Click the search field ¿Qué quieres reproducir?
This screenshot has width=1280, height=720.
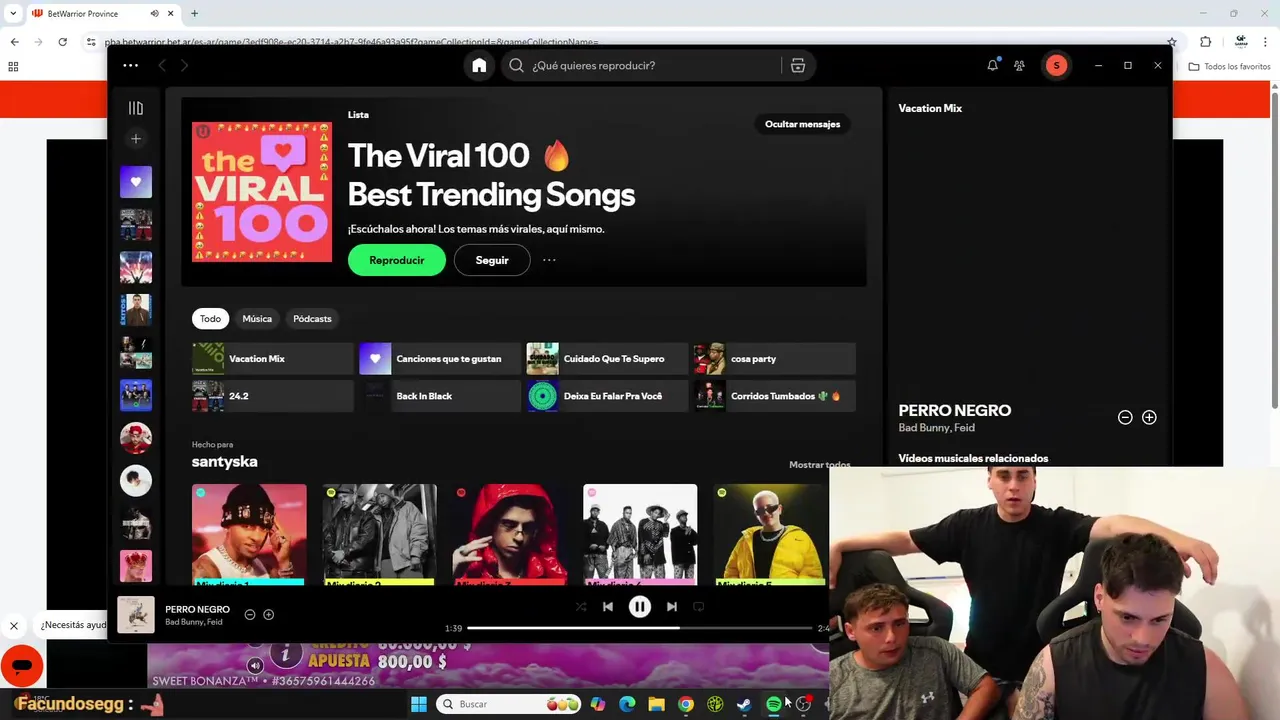[640, 65]
